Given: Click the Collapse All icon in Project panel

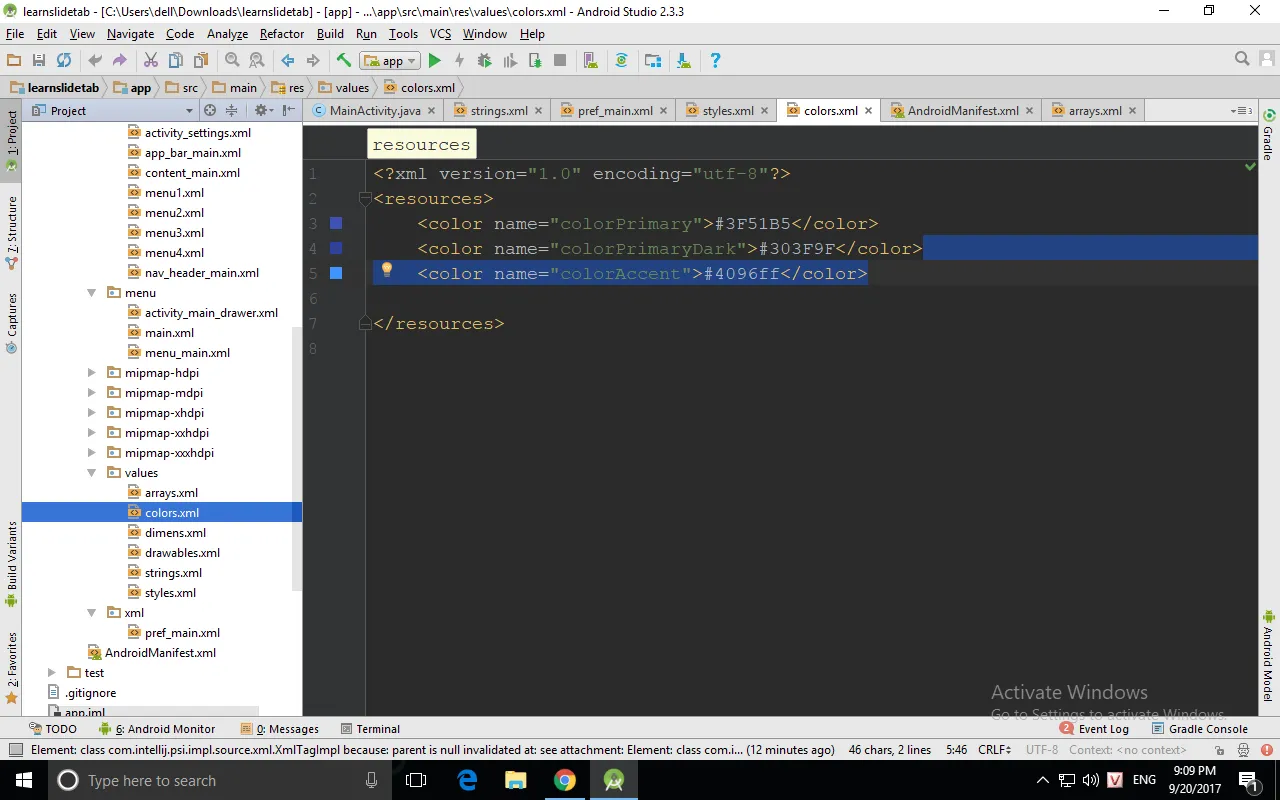Looking at the screenshot, I should 232,110.
